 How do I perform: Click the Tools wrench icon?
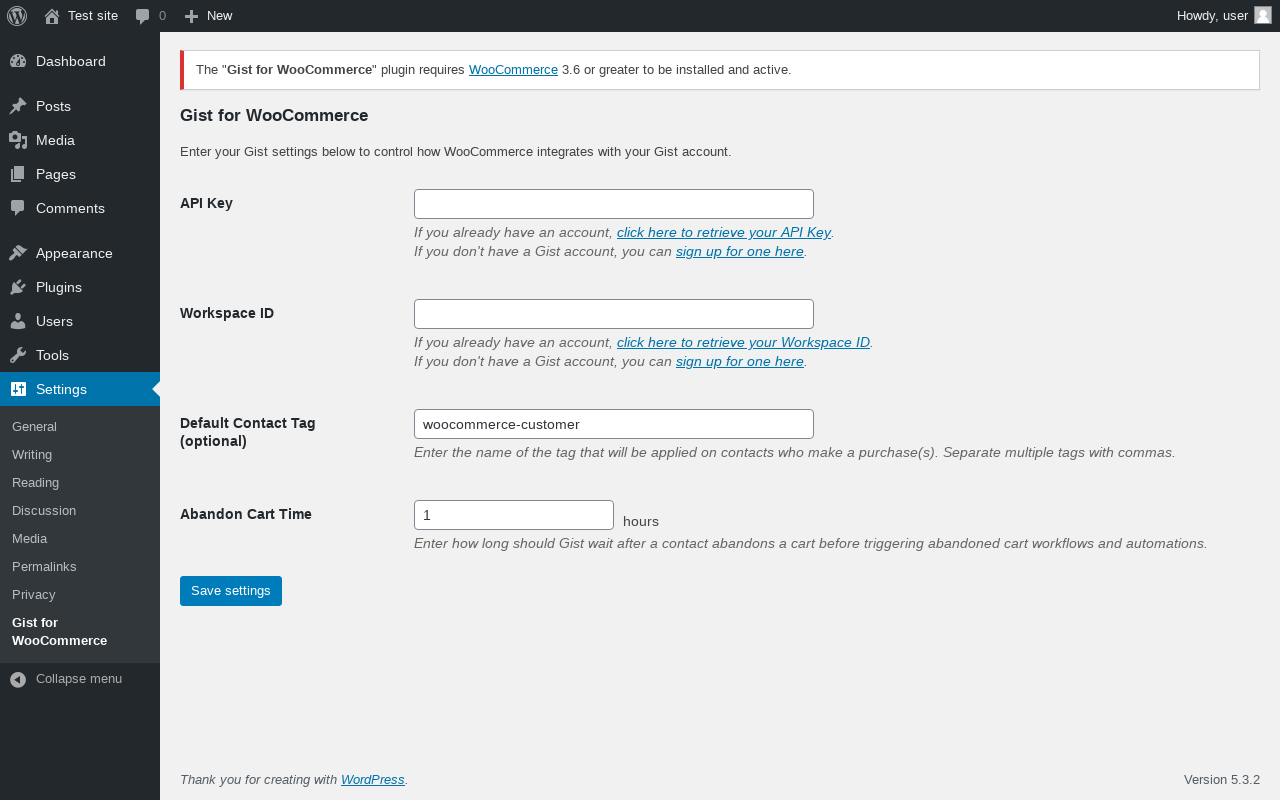18,355
